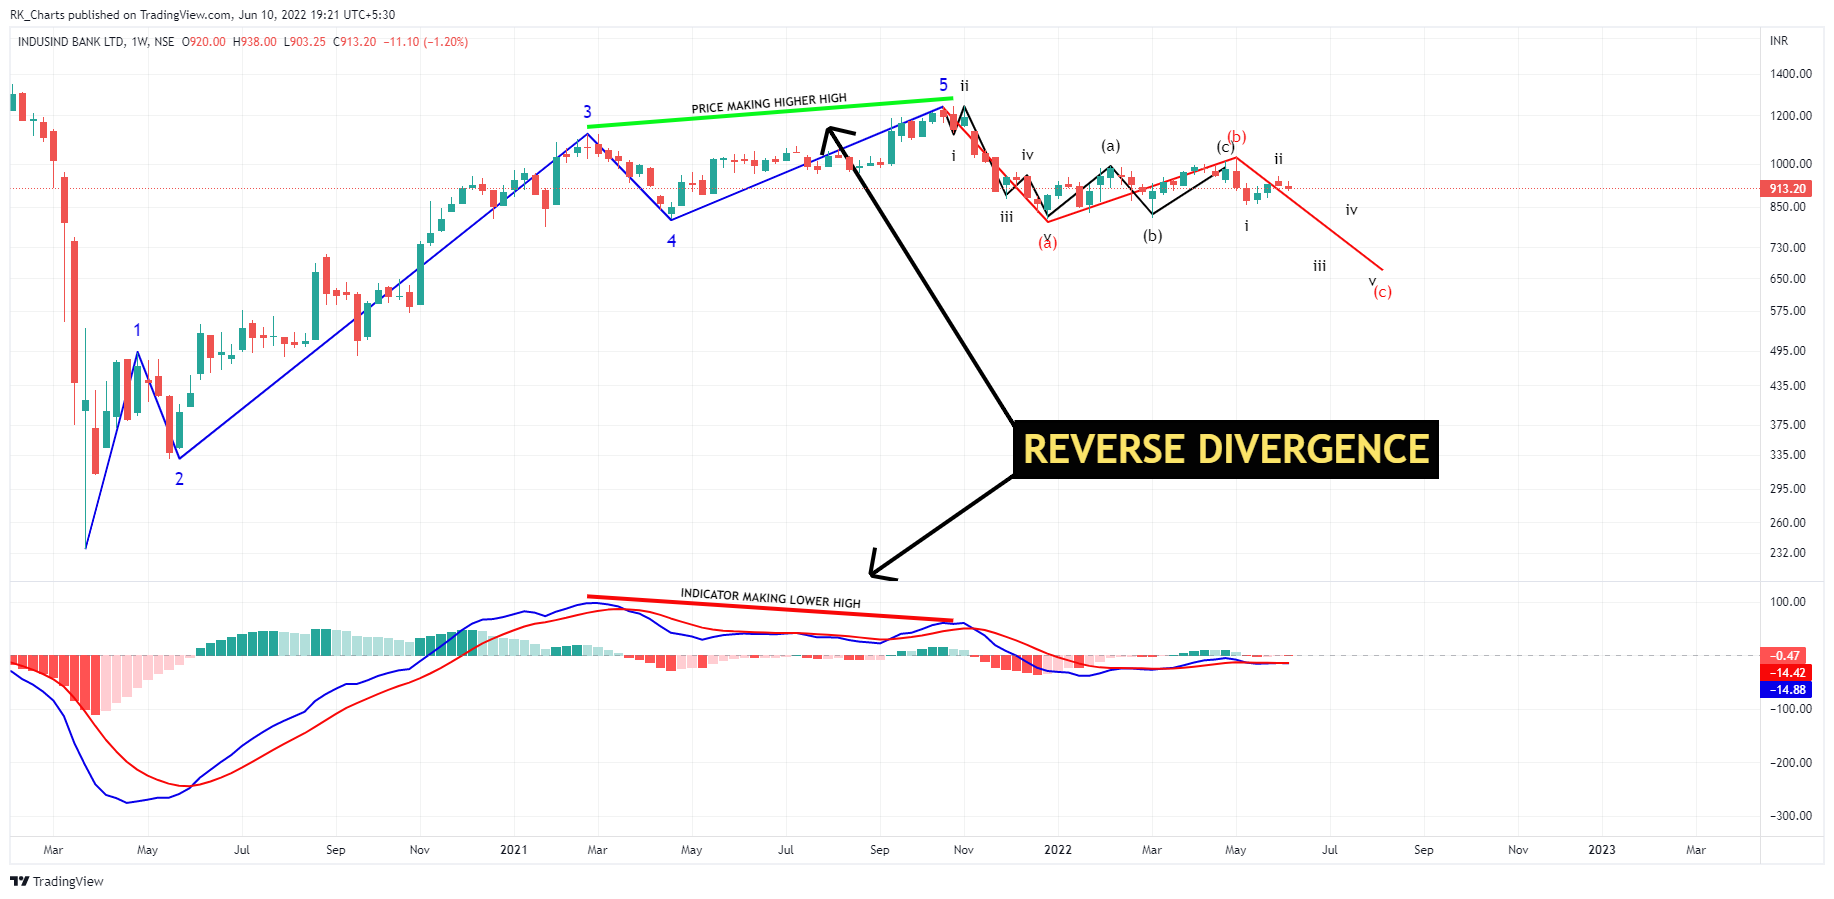Click the 730.00 price axis label
The height and width of the screenshot is (899, 1834).
tap(1788, 248)
